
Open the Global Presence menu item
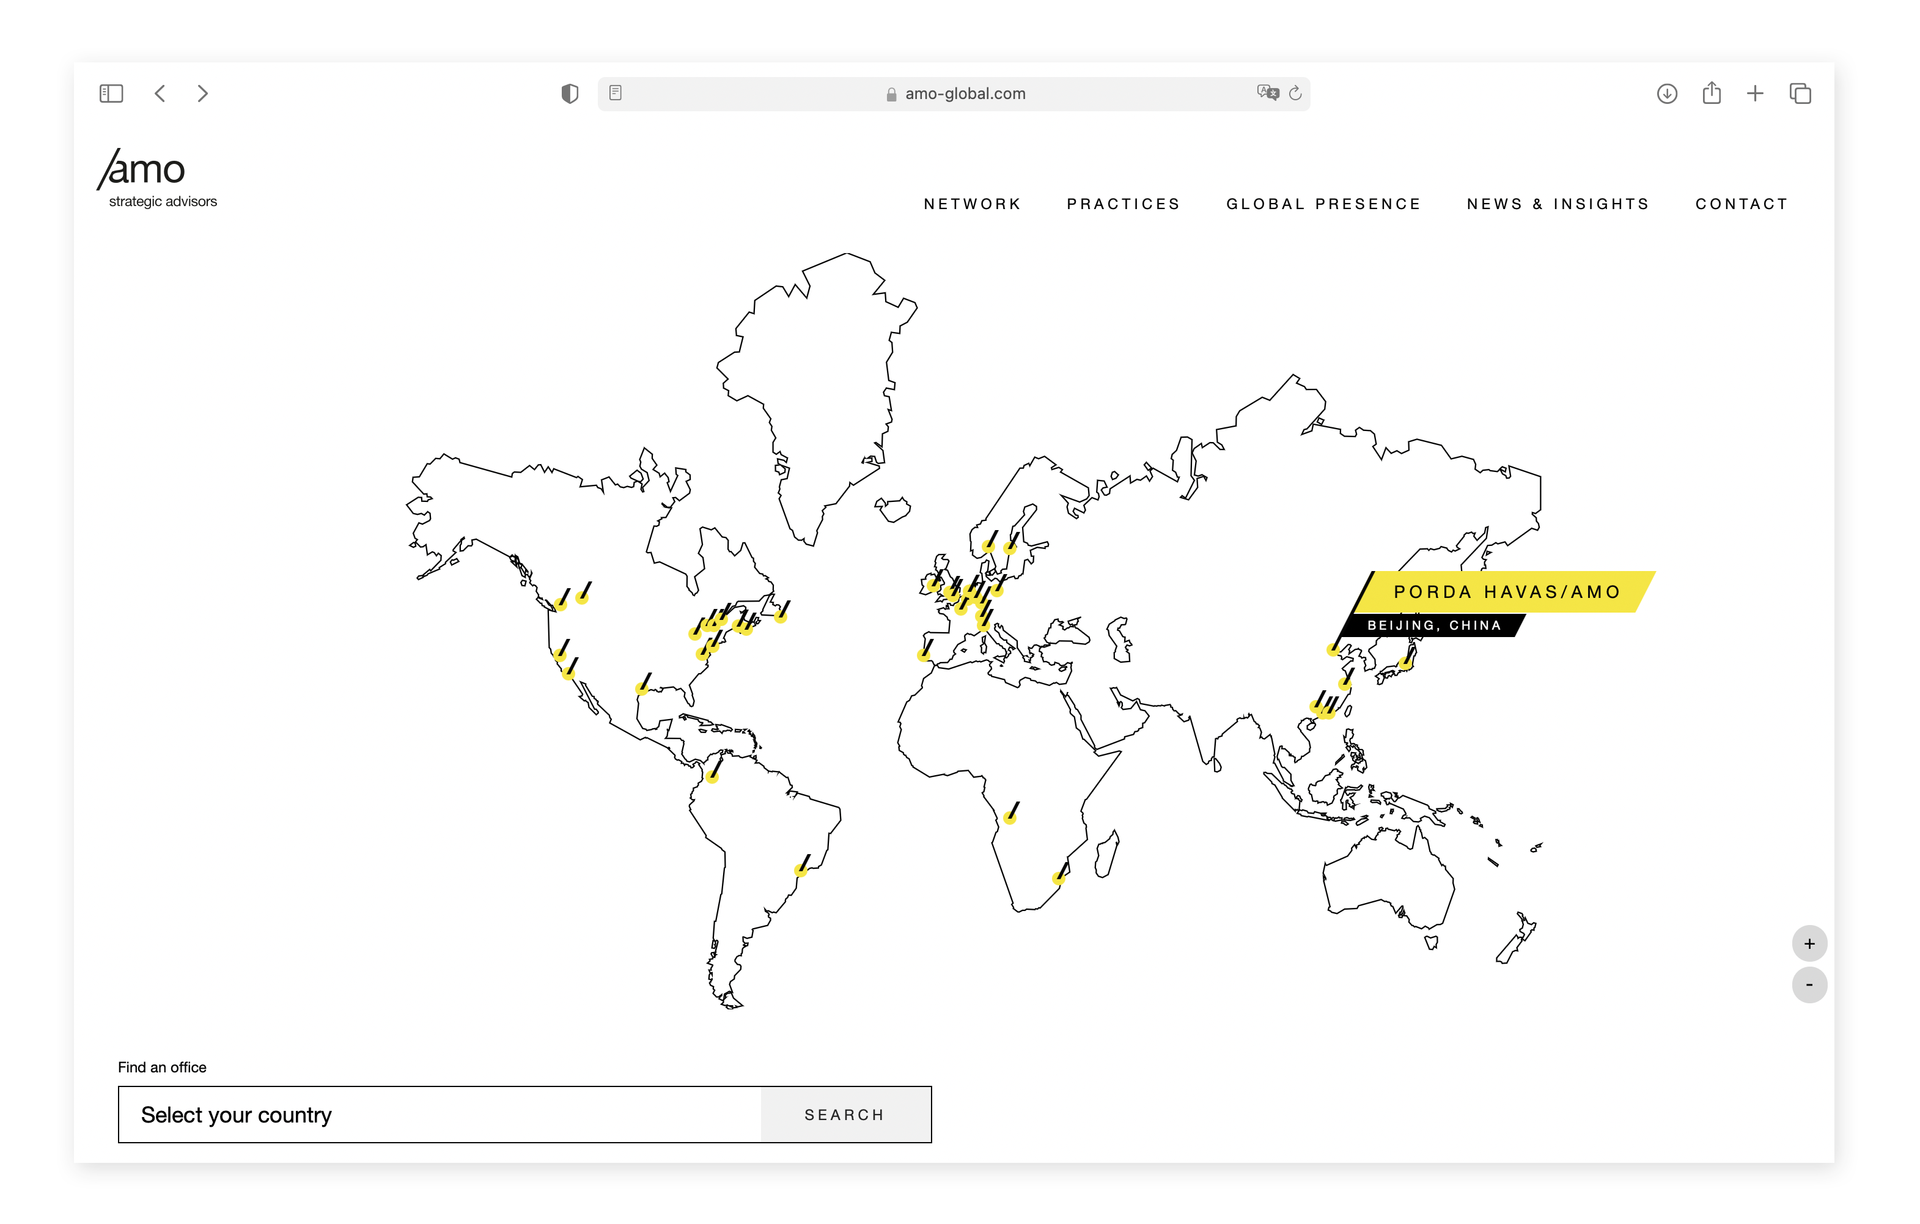click(1323, 204)
